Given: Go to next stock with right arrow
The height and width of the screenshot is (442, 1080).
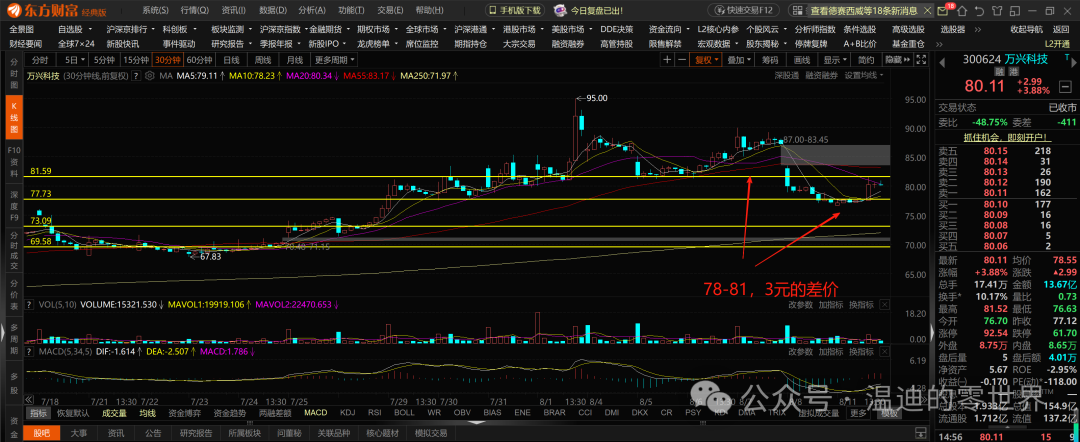Looking at the screenshot, I should 1074,61.
